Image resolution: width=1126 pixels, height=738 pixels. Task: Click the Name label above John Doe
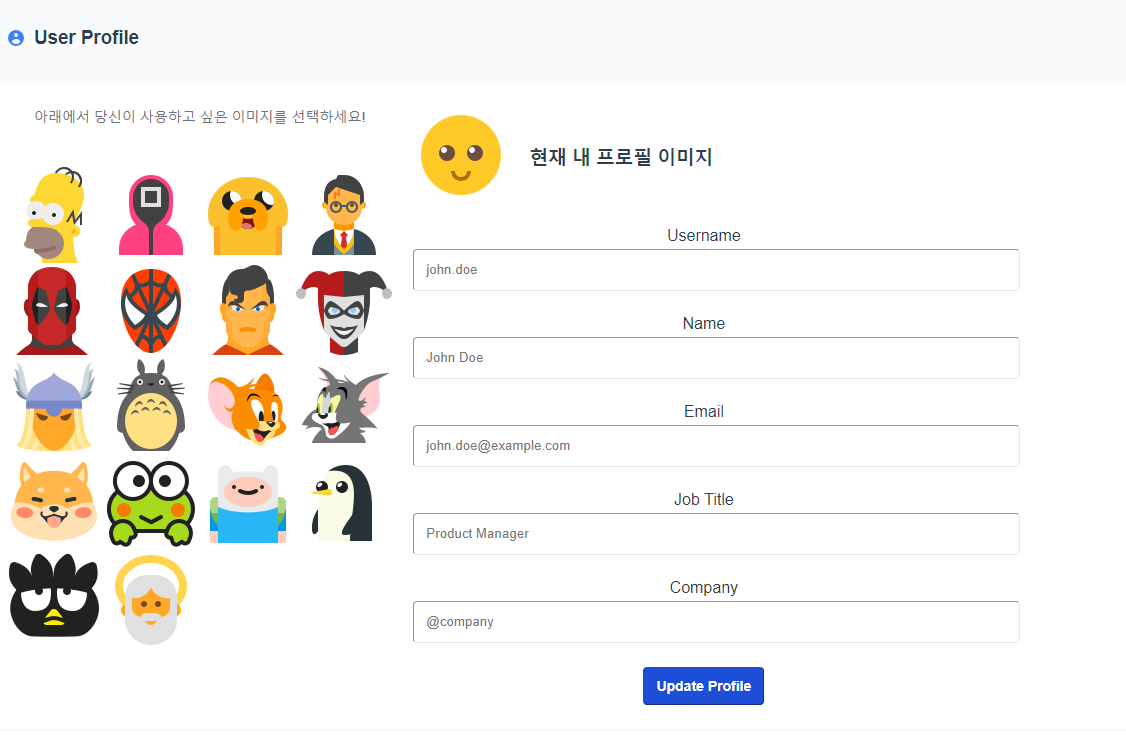point(704,324)
